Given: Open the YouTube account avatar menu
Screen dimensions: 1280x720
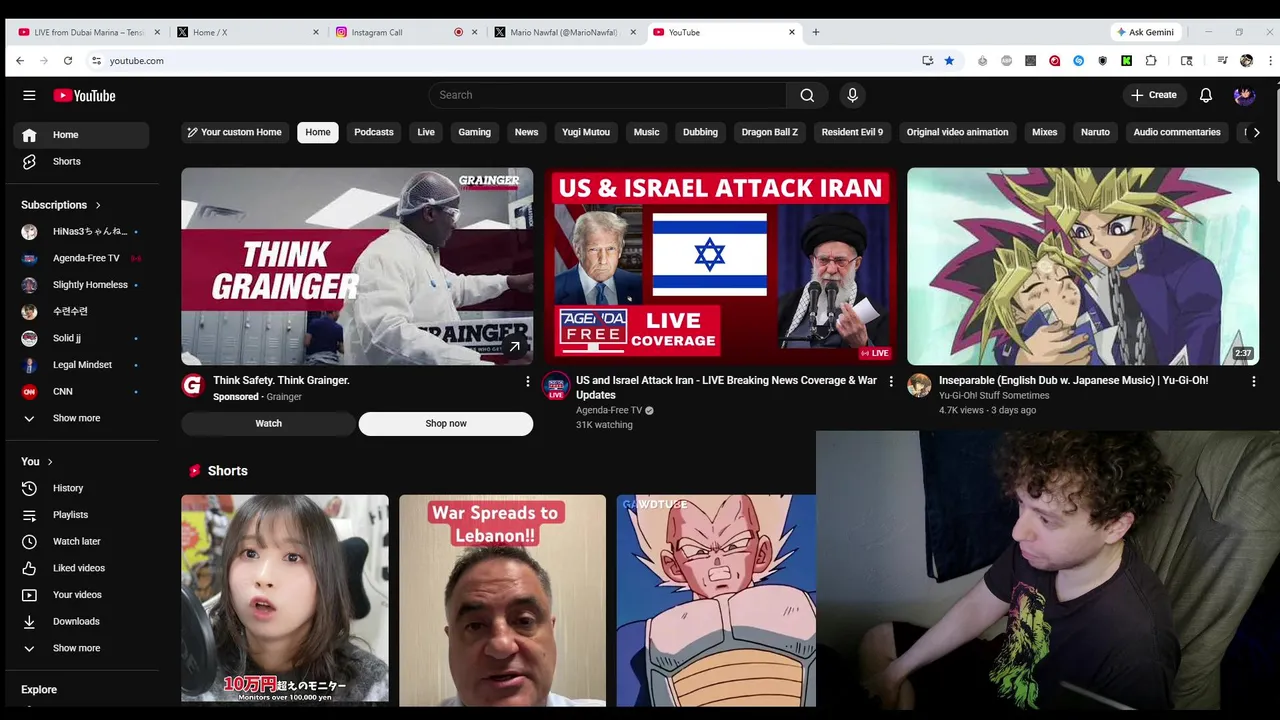Looking at the screenshot, I should coord(1244,95).
